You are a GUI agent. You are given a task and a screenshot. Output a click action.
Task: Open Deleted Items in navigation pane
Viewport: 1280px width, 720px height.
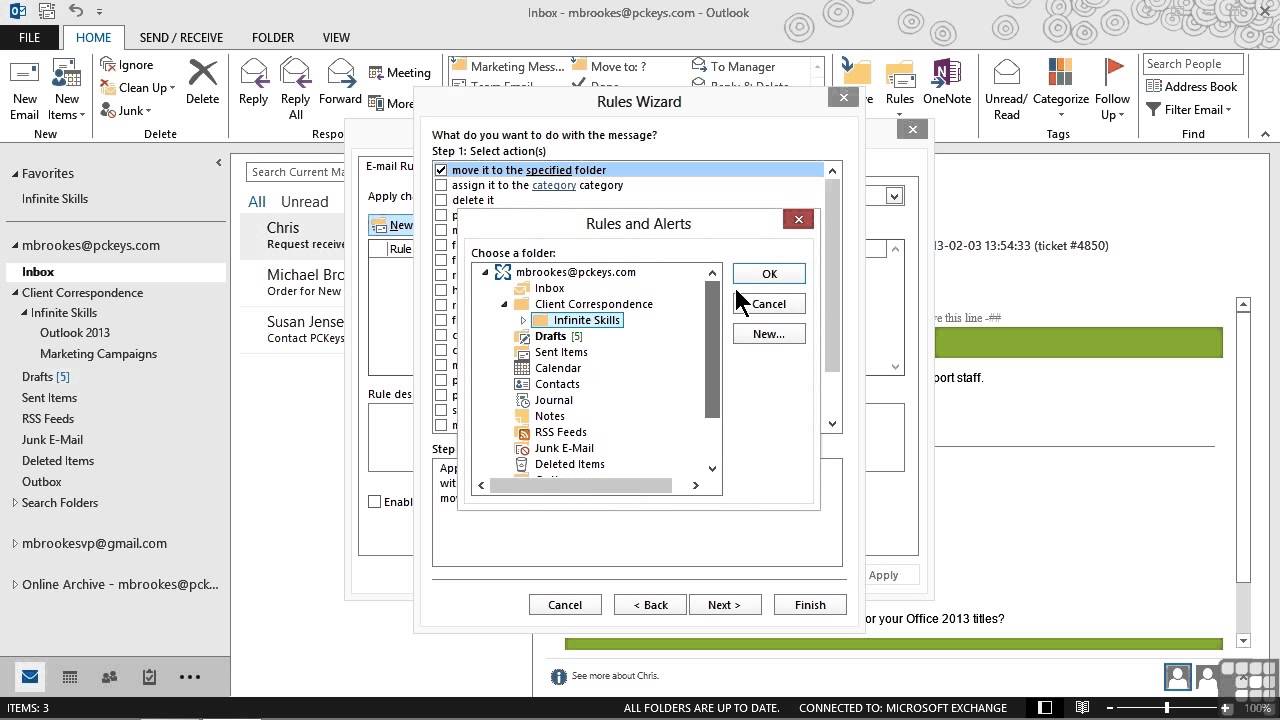coord(58,461)
